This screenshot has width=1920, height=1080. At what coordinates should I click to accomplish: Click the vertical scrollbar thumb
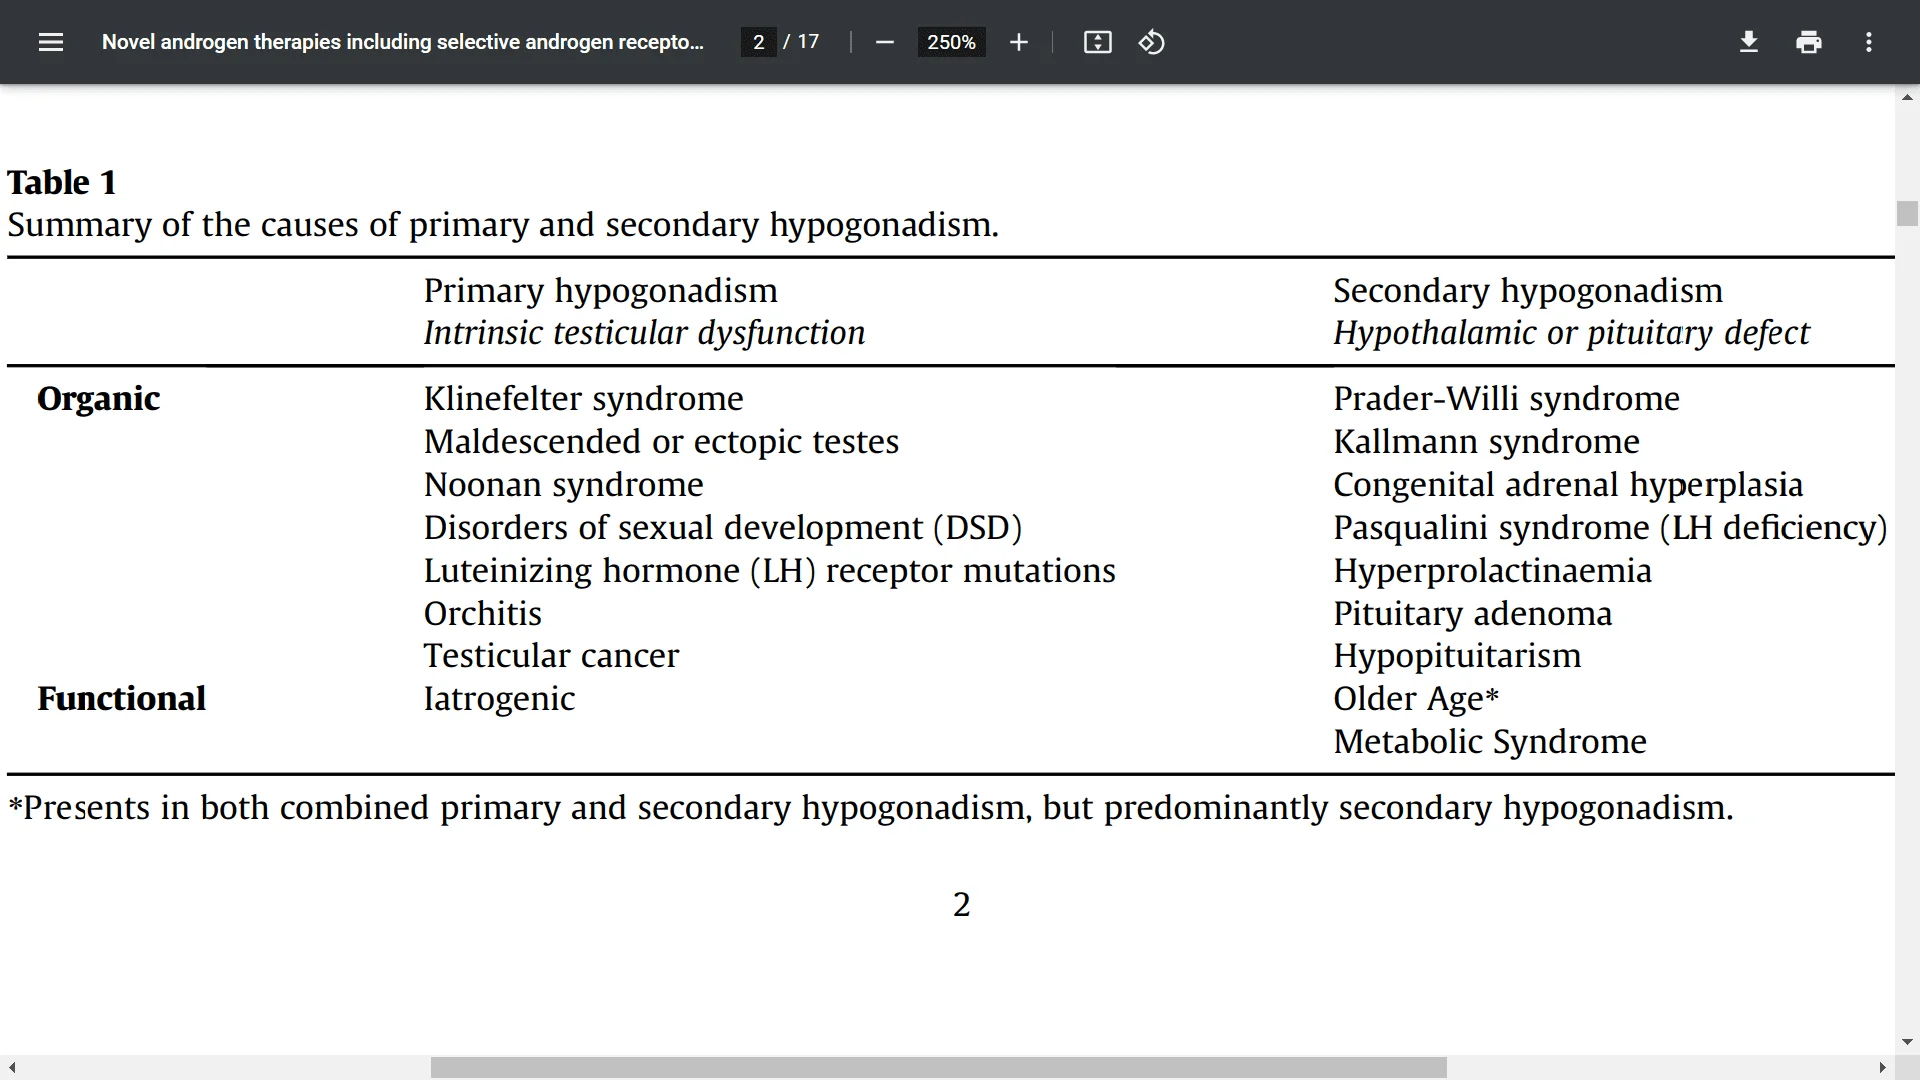(1907, 214)
